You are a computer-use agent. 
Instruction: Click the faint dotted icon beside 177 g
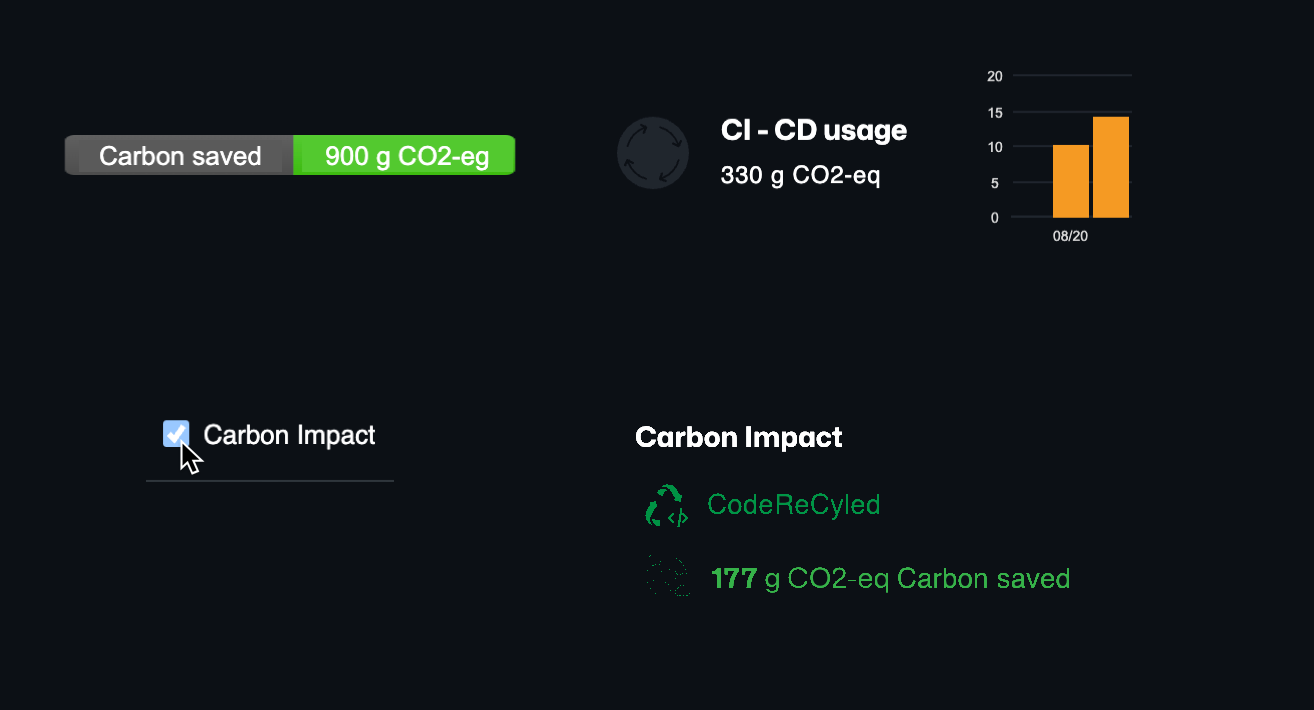667,577
